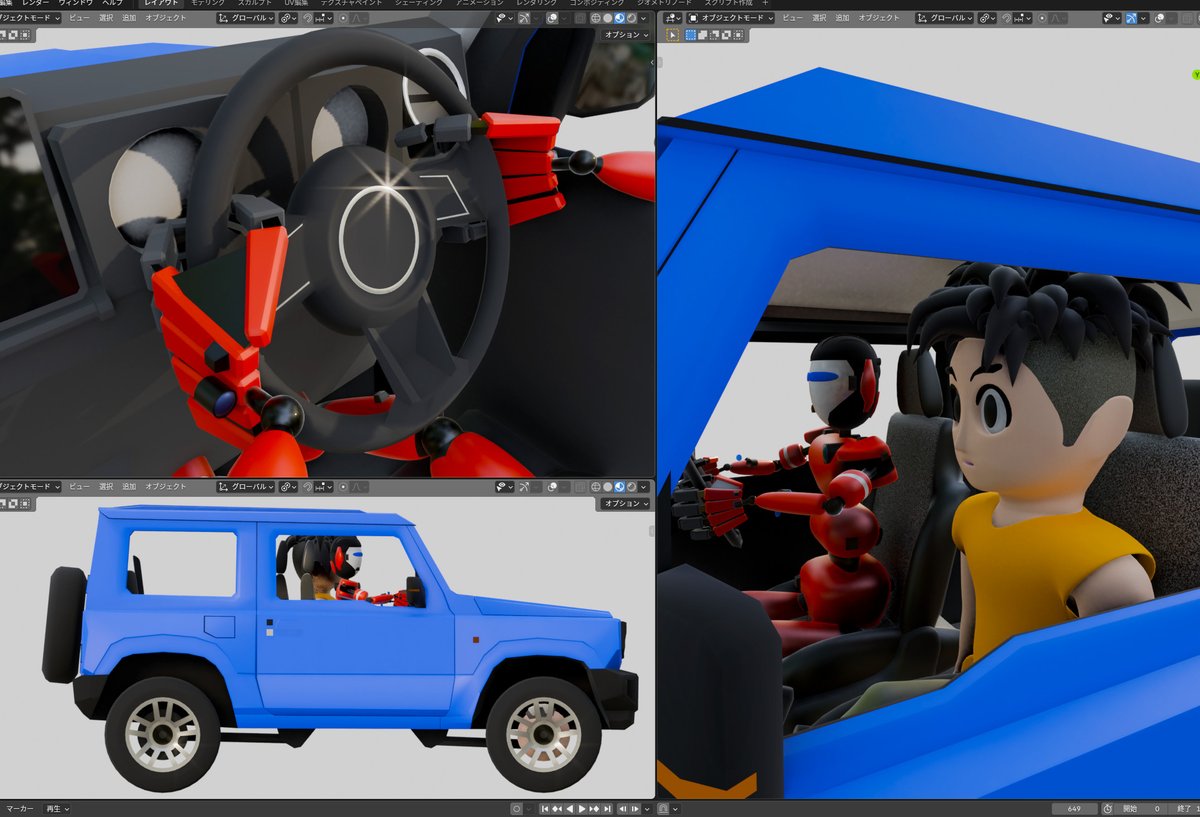The width and height of the screenshot is (1200, 817).
Task: Click the 開始 start frame field
Action: click(x=1139, y=808)
